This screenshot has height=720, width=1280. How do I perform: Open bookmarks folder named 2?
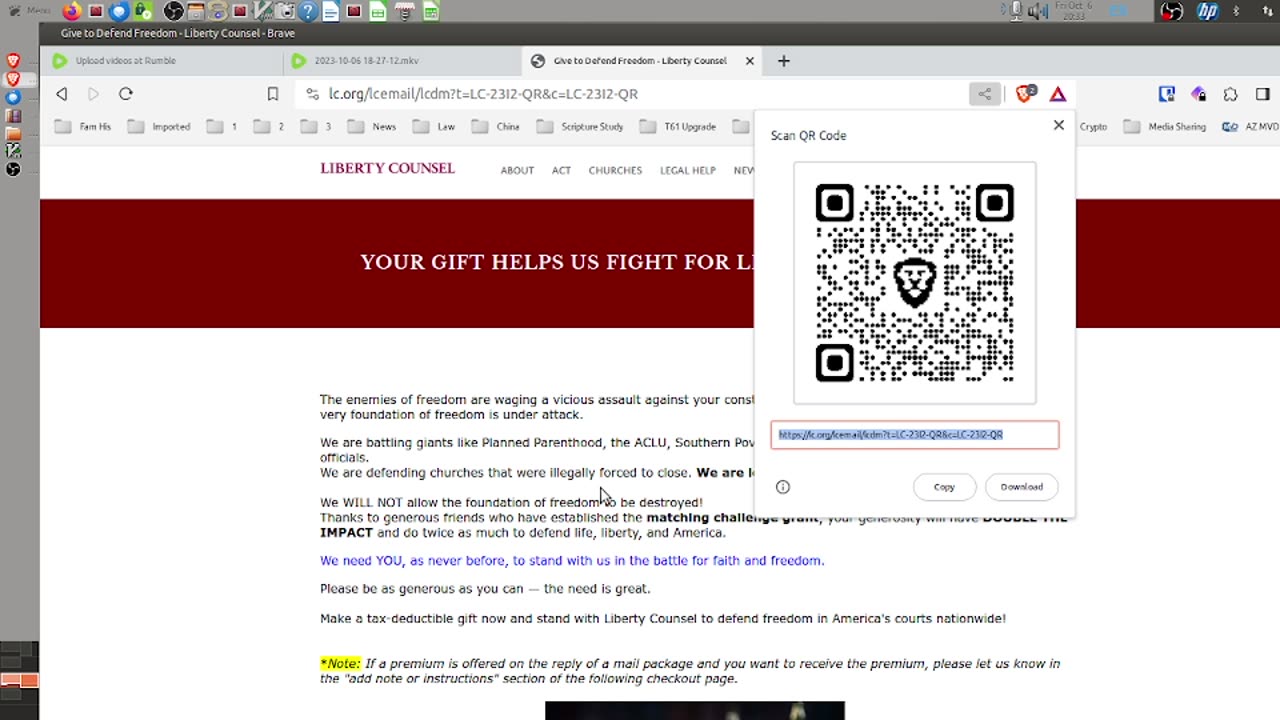pyautogui.click(x=269, y=127)
